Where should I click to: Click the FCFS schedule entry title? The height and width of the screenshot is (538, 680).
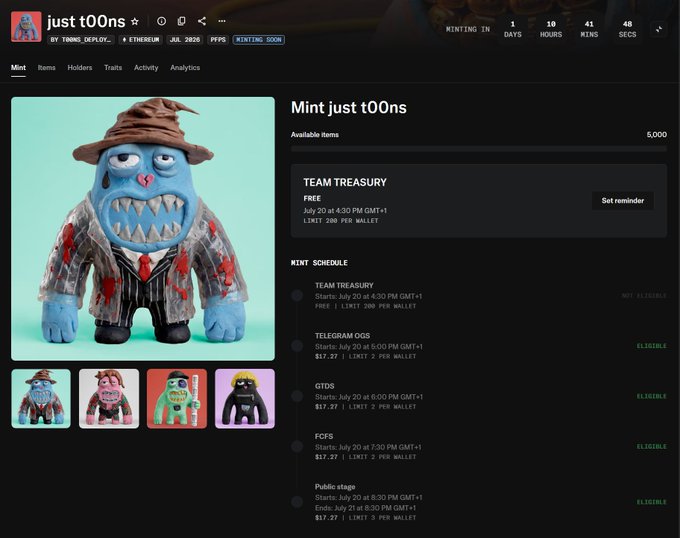(x=324, y=436)
